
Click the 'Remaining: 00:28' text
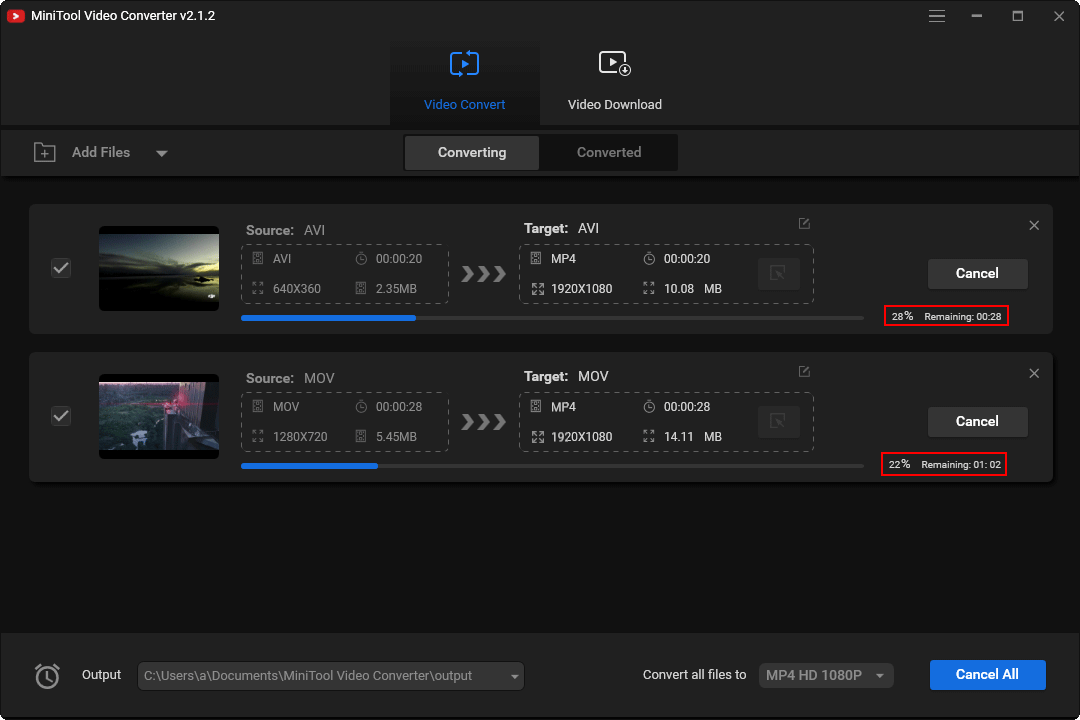pos(963,316)
